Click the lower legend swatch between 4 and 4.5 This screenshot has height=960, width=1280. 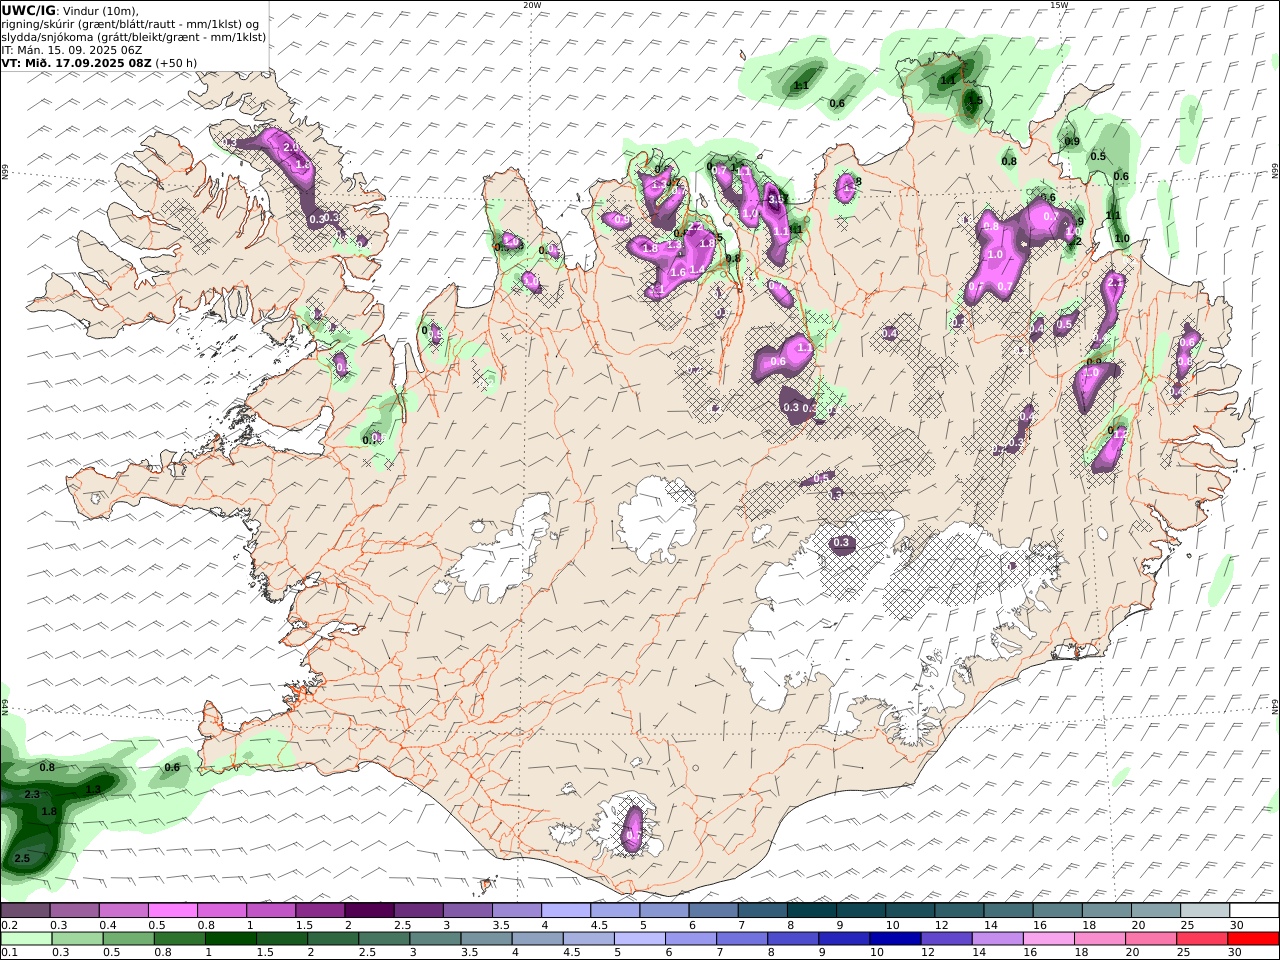537,938
